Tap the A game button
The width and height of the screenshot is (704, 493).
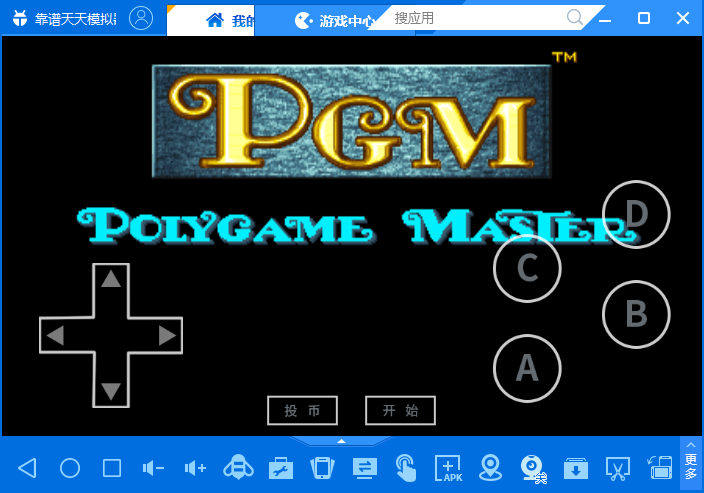(x=527, y=368)
